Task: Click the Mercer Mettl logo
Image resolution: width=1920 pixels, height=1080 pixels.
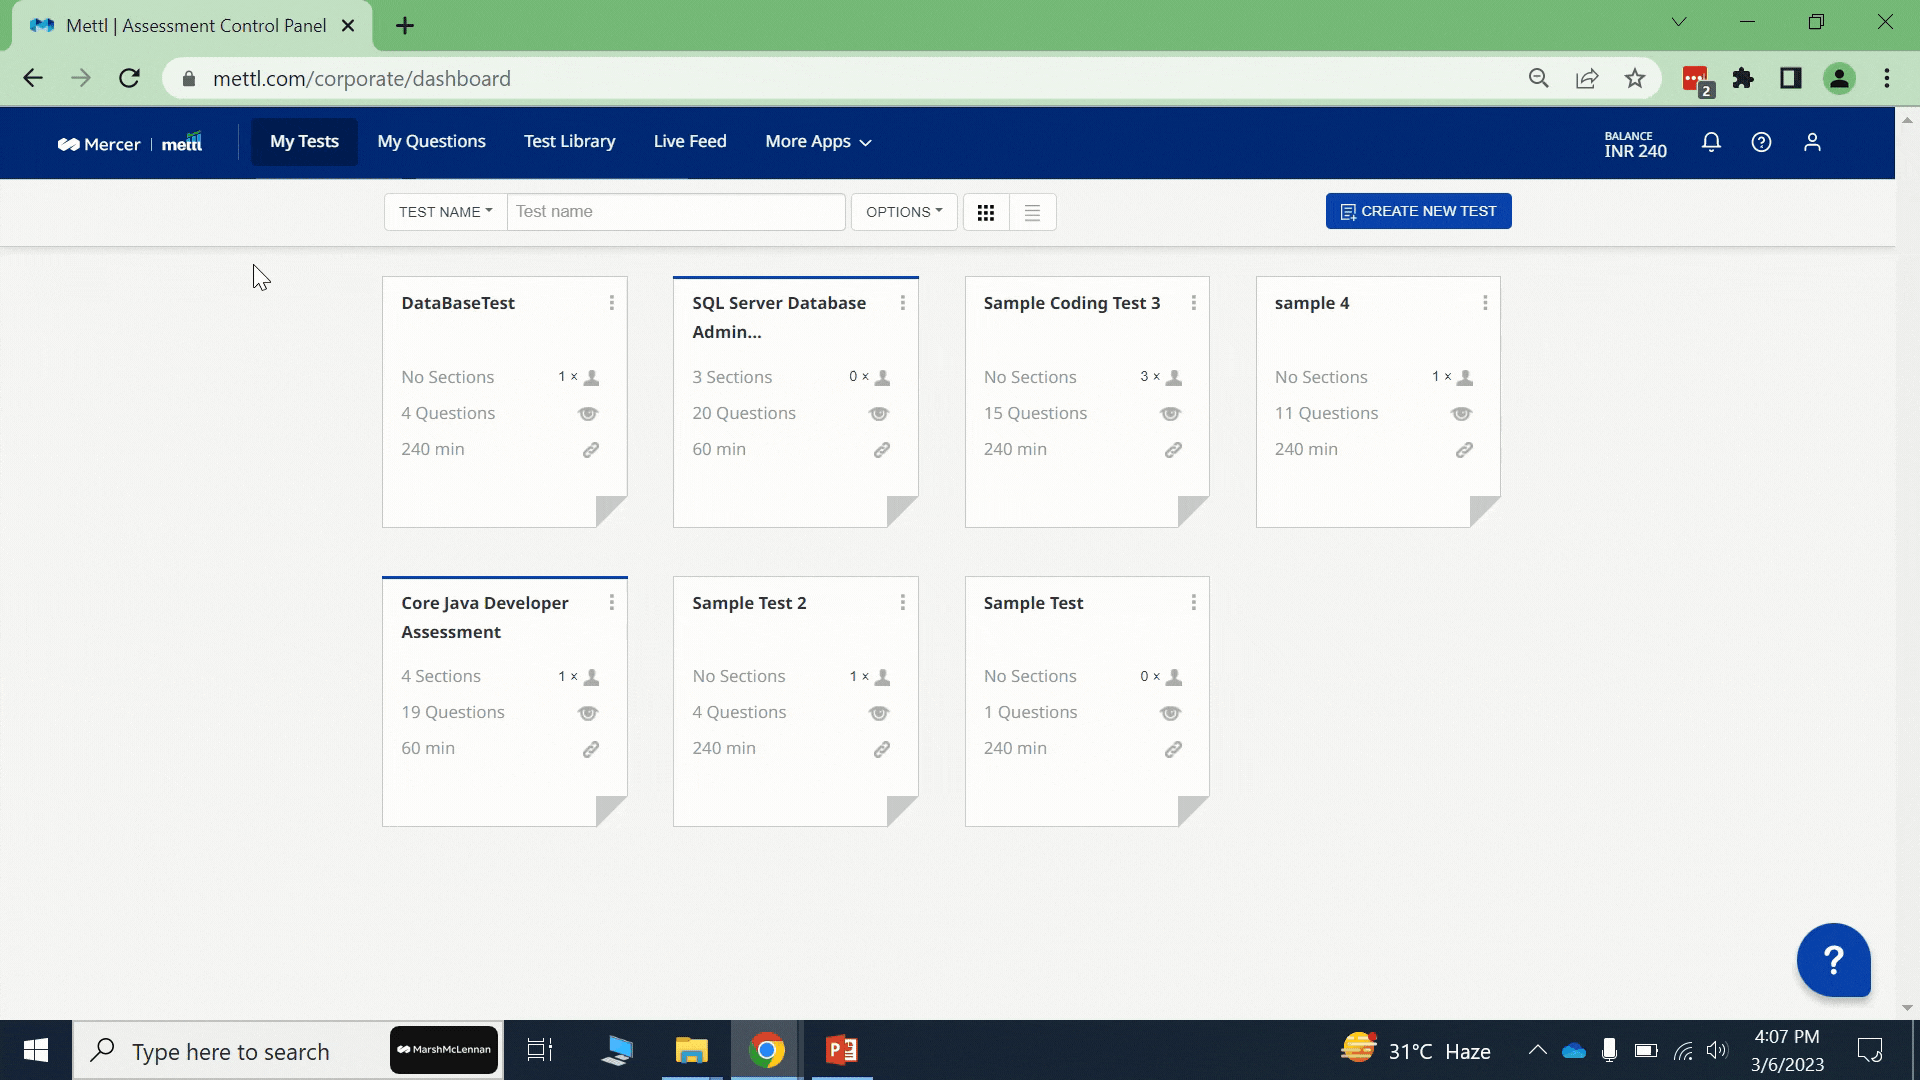Action: coord(130,143)
